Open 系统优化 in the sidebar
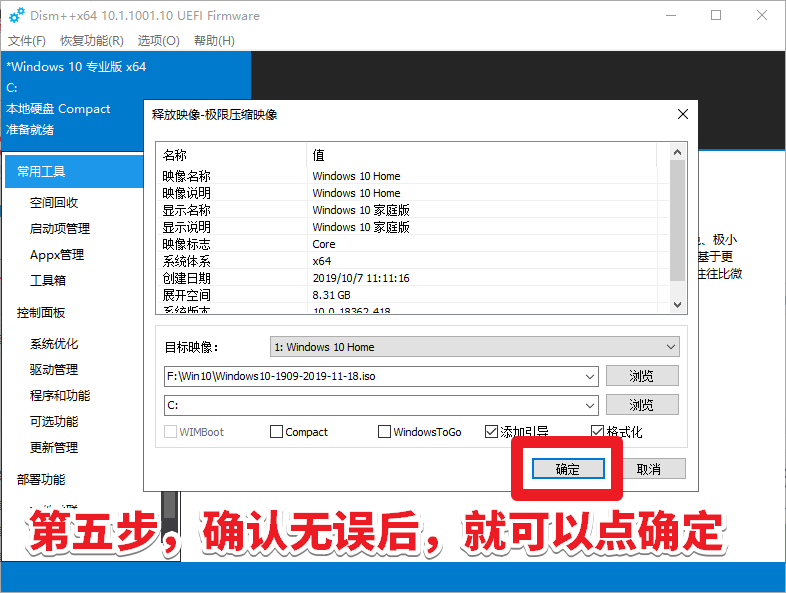This screenshot has width=786, height=593. 54,344
